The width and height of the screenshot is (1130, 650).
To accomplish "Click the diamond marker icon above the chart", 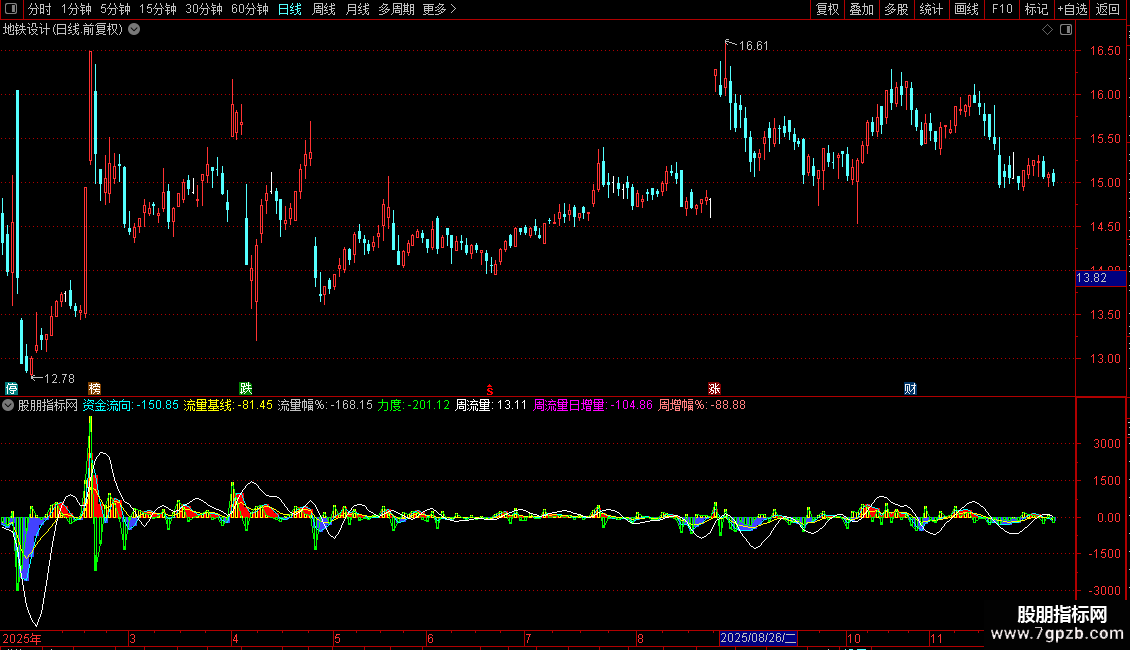I will pos(1047,30).
